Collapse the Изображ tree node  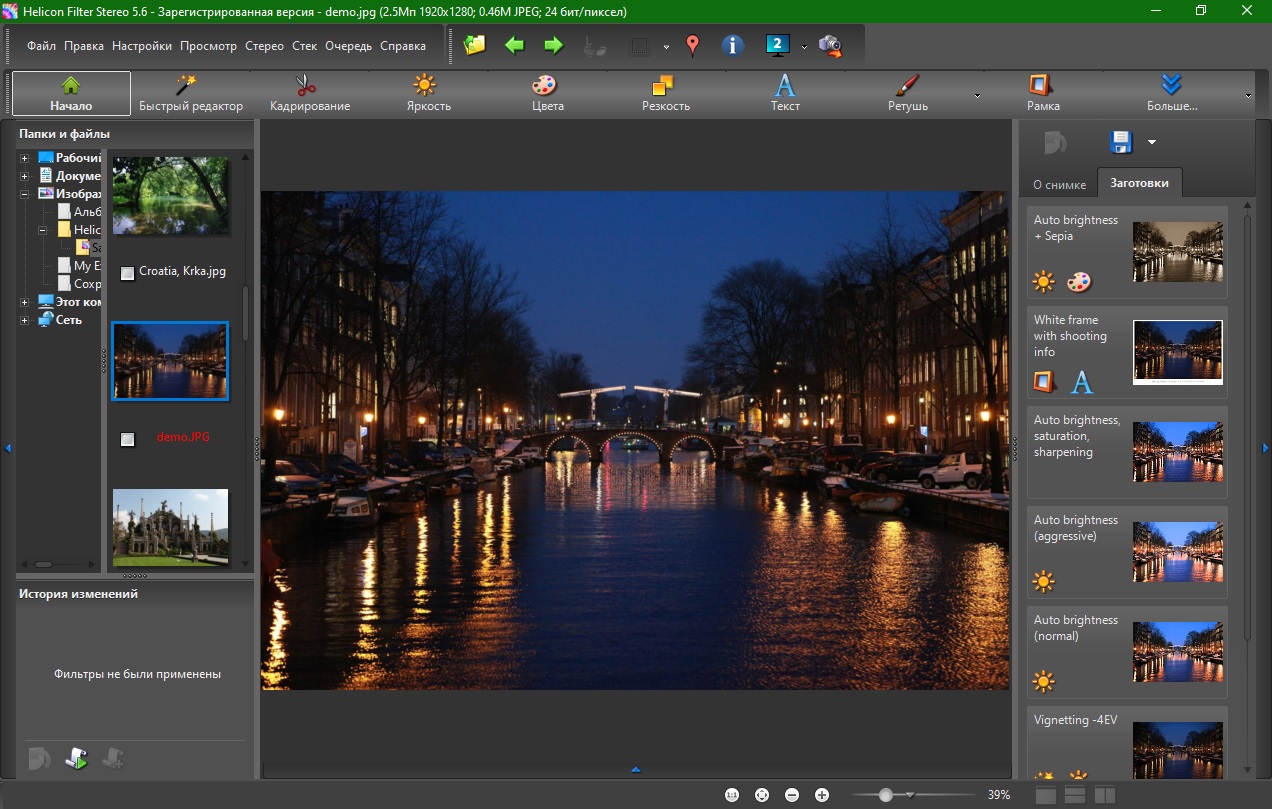click(x=25, y=194)
